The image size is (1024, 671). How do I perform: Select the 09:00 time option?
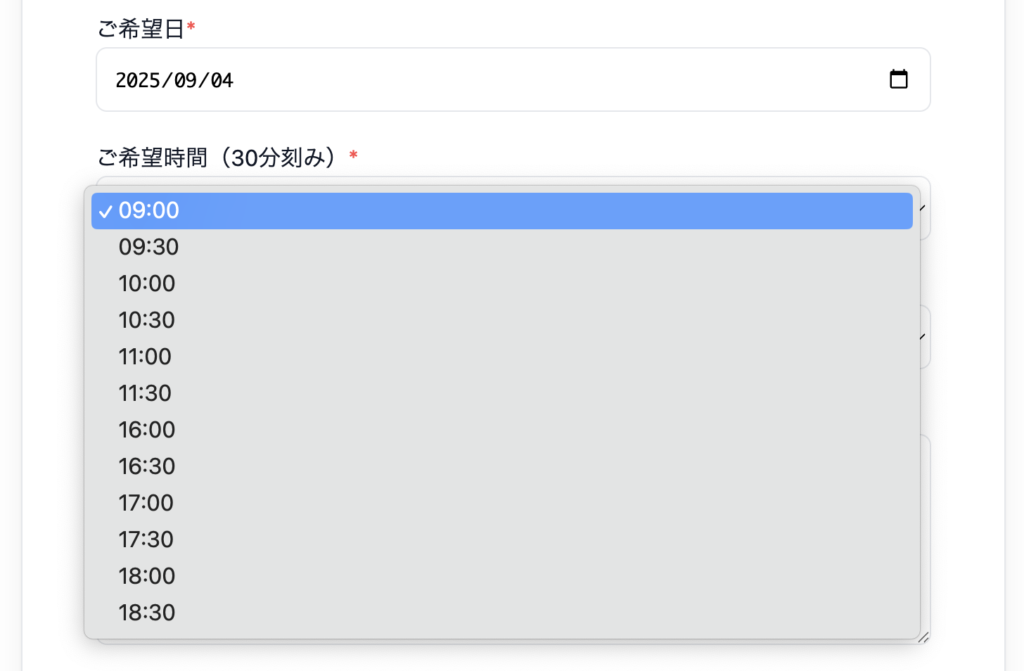coord(502,210)
